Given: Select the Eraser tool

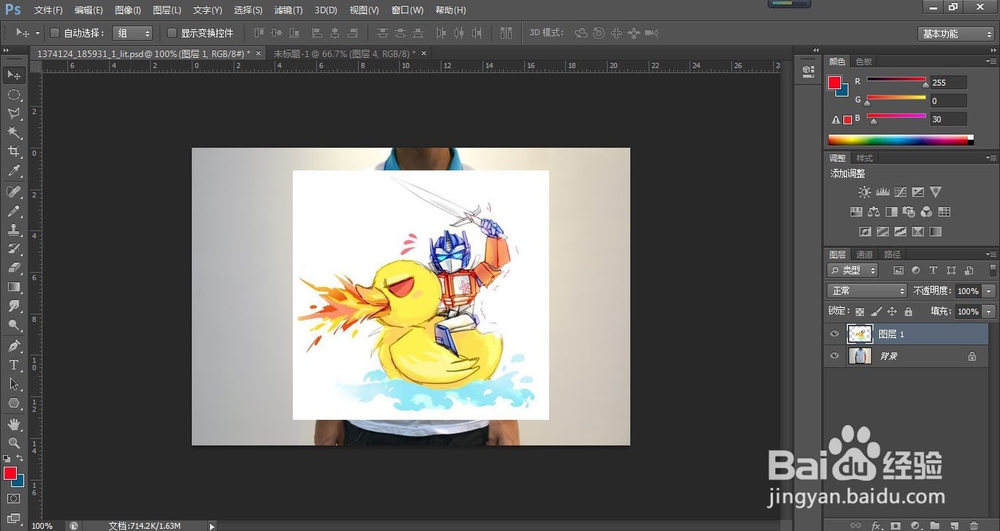Looking at the screenshot, I should (x=13, y=268).
